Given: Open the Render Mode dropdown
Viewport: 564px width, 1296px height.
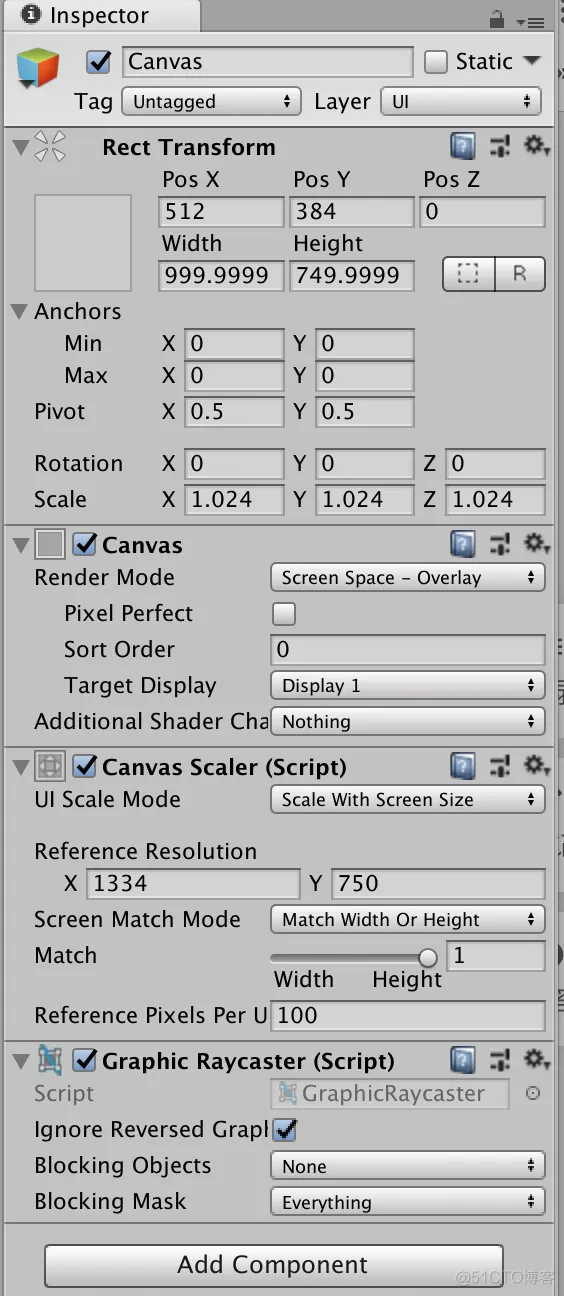Looking at the screenshot, I should (x=407, y=577).
